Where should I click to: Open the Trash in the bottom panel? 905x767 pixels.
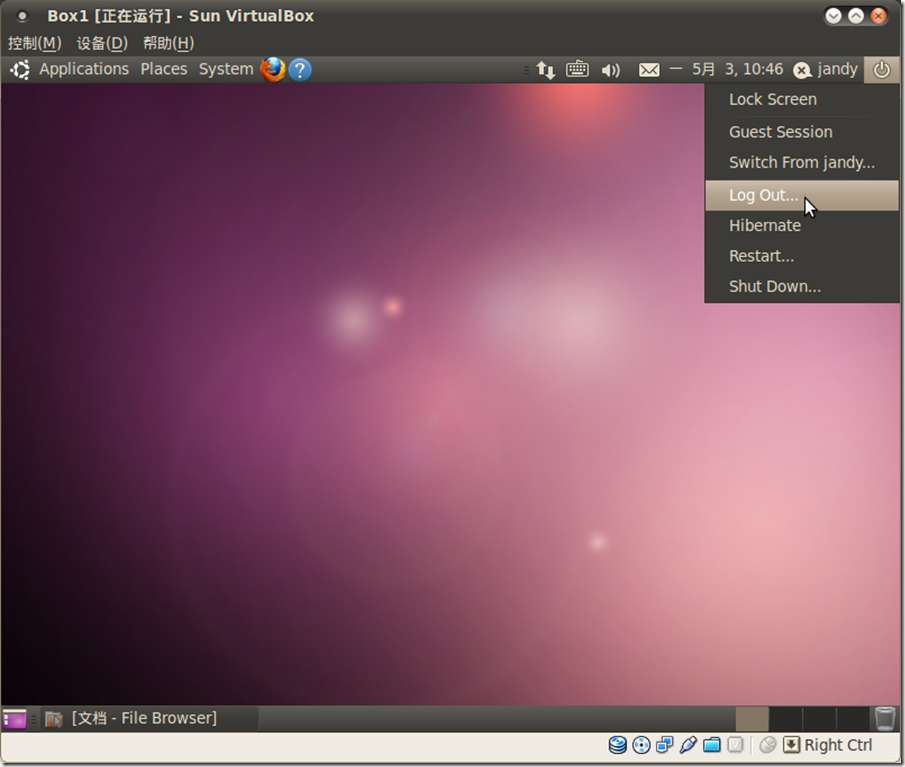[x=884, y=718]
